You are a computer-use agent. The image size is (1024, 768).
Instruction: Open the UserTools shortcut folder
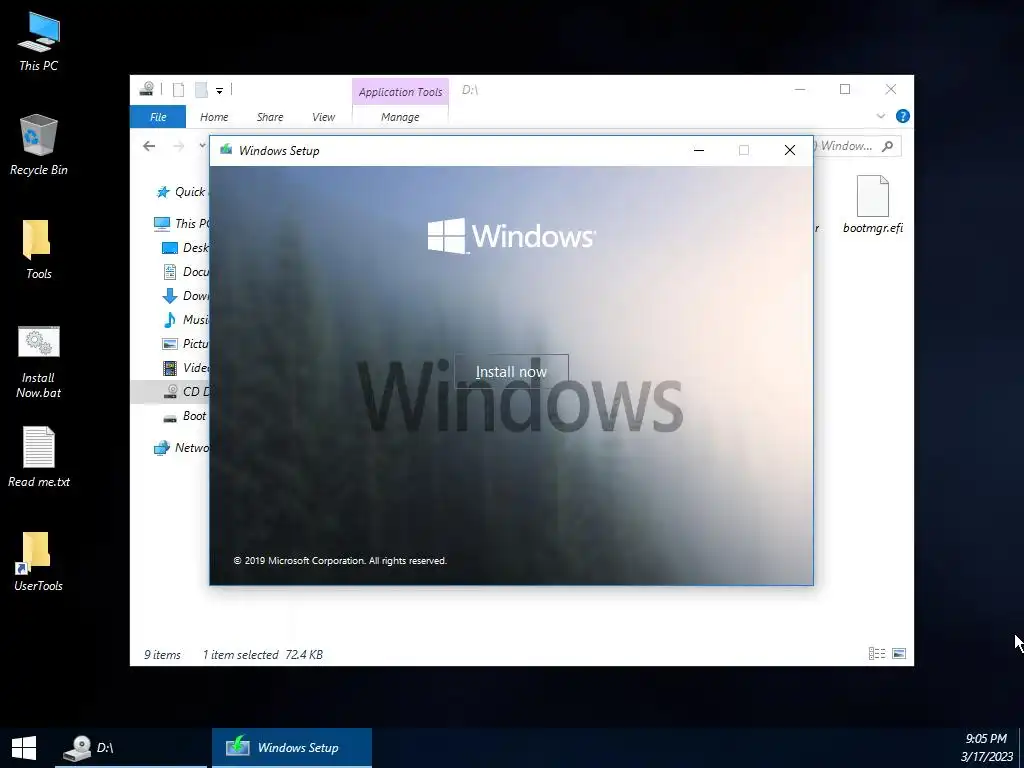pos(39,562)
